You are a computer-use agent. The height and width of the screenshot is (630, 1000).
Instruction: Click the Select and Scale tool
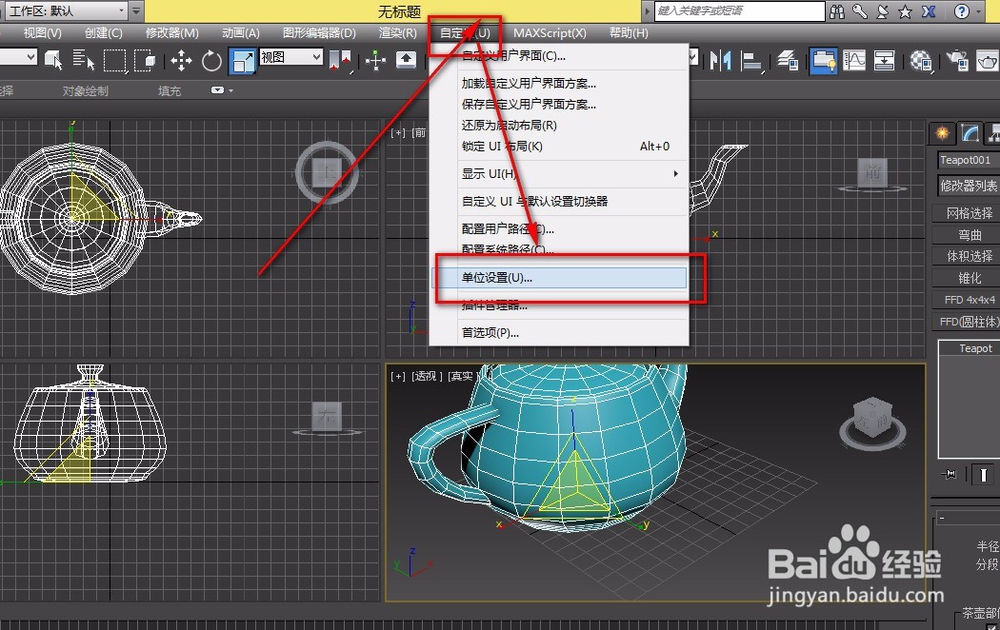pyautogui.click(x=242, y=61)
